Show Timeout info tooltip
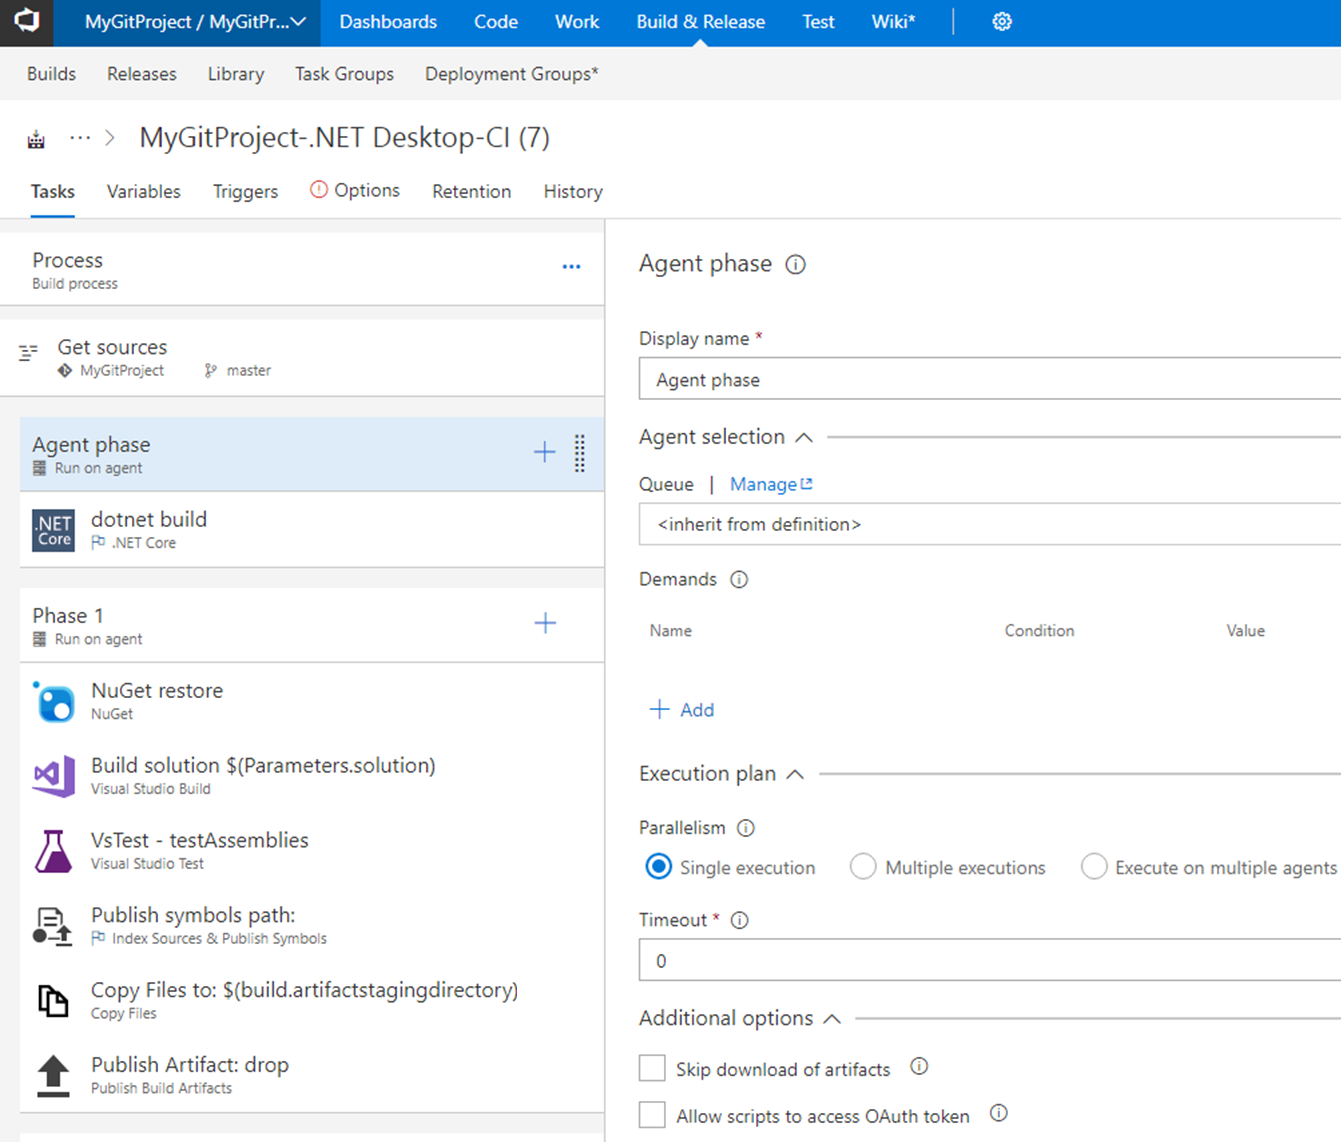 click(740, 921)
